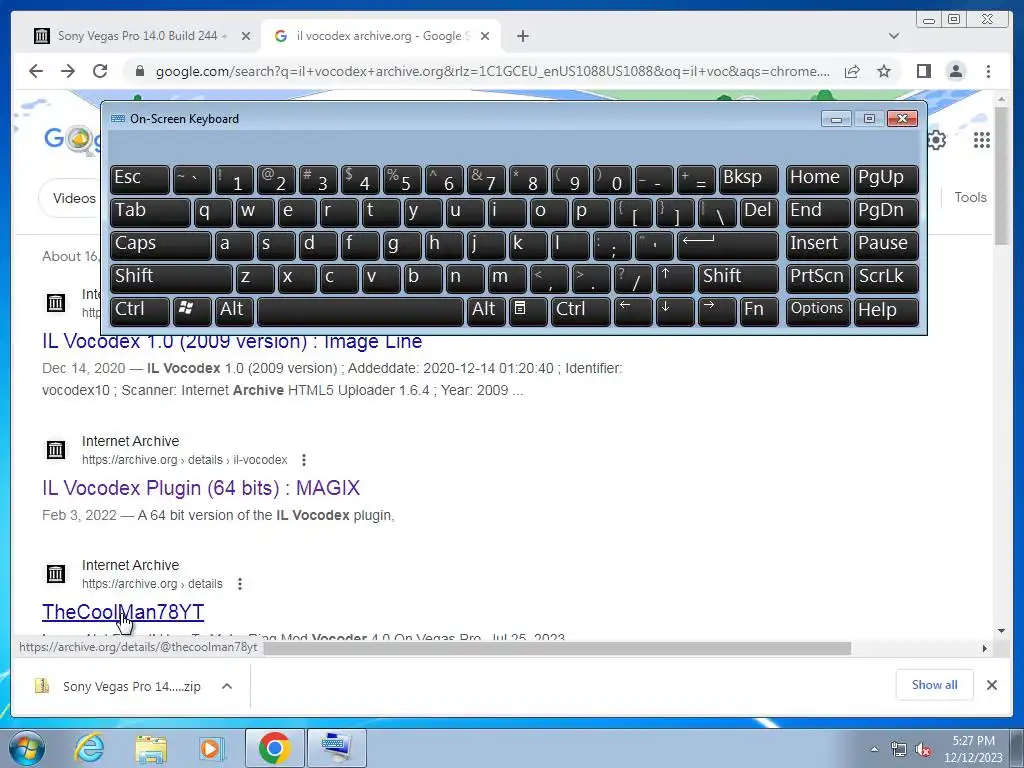Click the Windows logo key on keyboard
The image size is (1024, 768).
click(192, 310)
